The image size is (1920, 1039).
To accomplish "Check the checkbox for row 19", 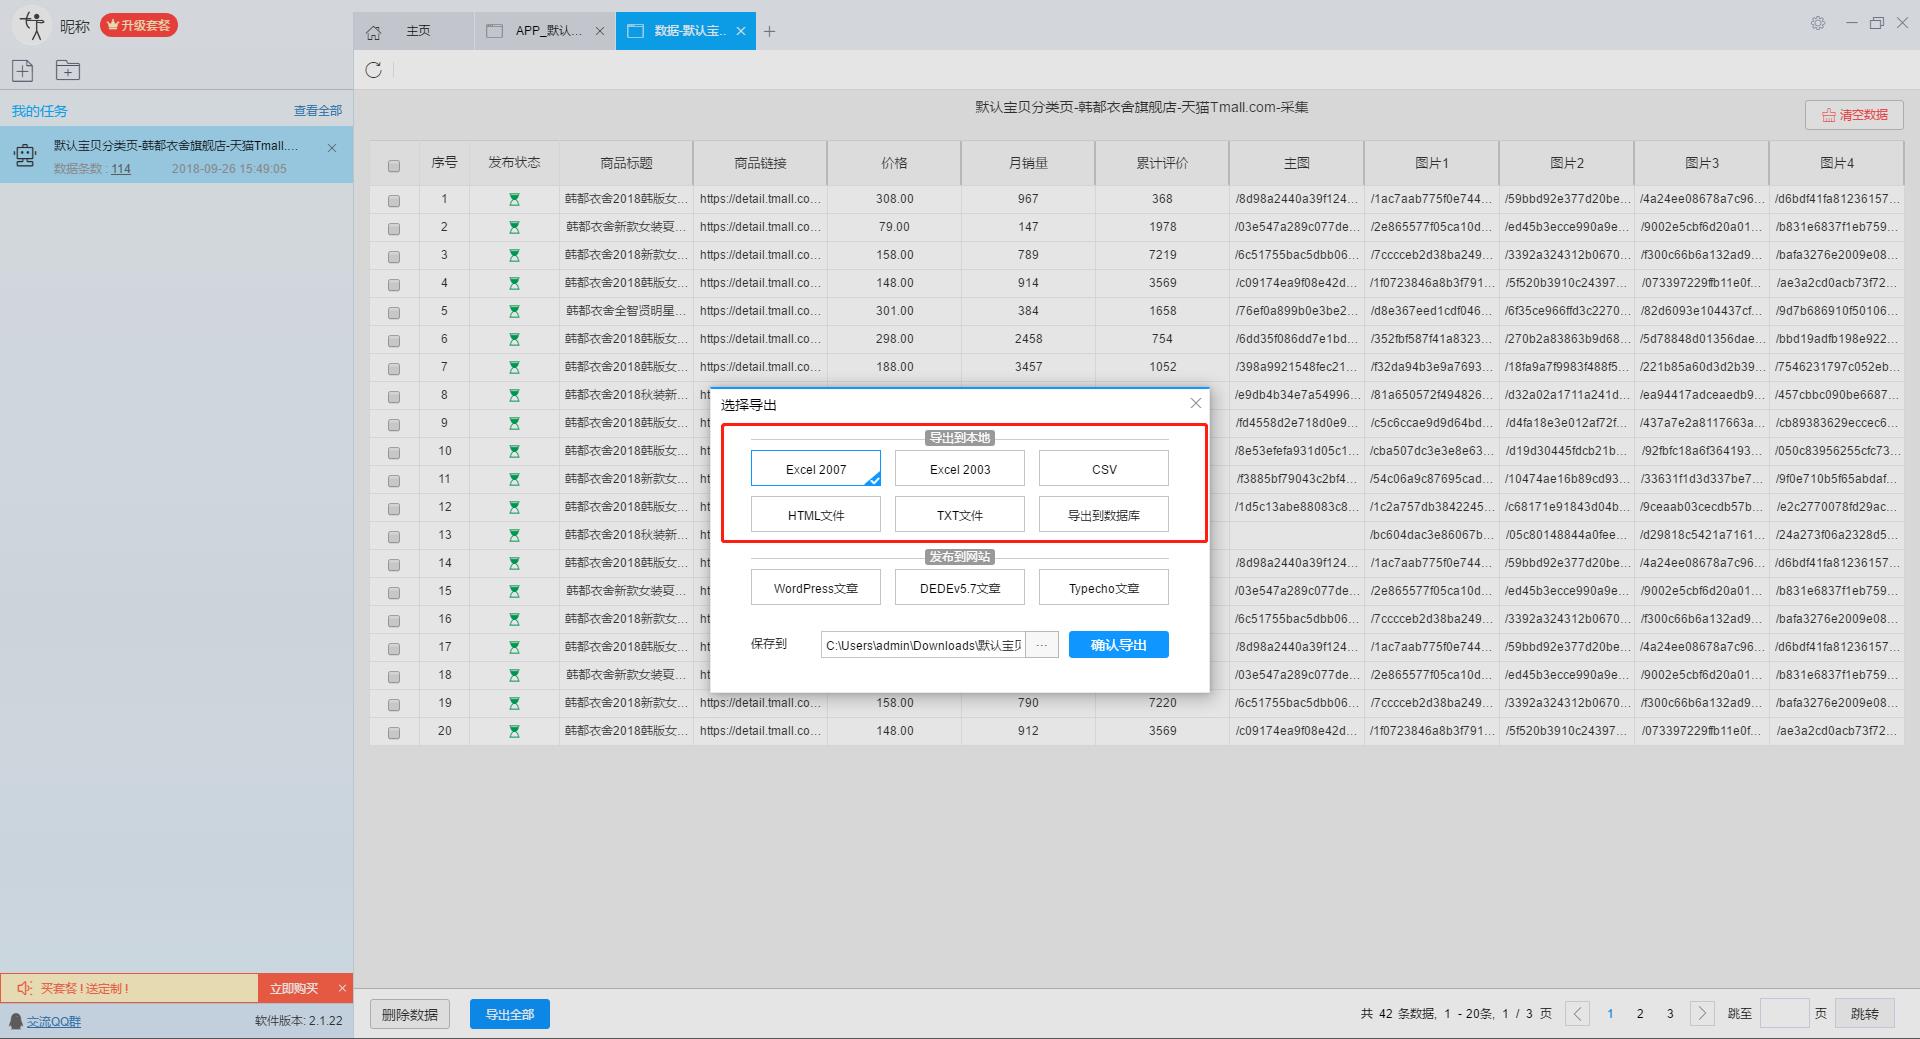I will pos(394,705).
